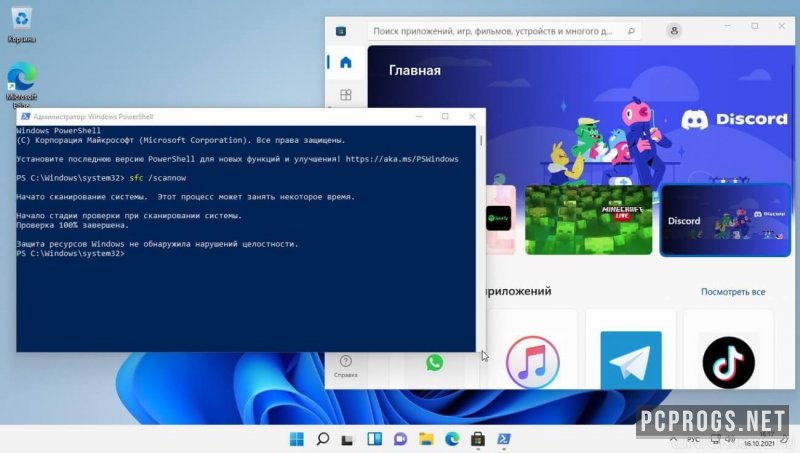The height and width of the screenshot is (453, 800).
Task: Open the Discord hero banner
Action: [x=582, y=117]
